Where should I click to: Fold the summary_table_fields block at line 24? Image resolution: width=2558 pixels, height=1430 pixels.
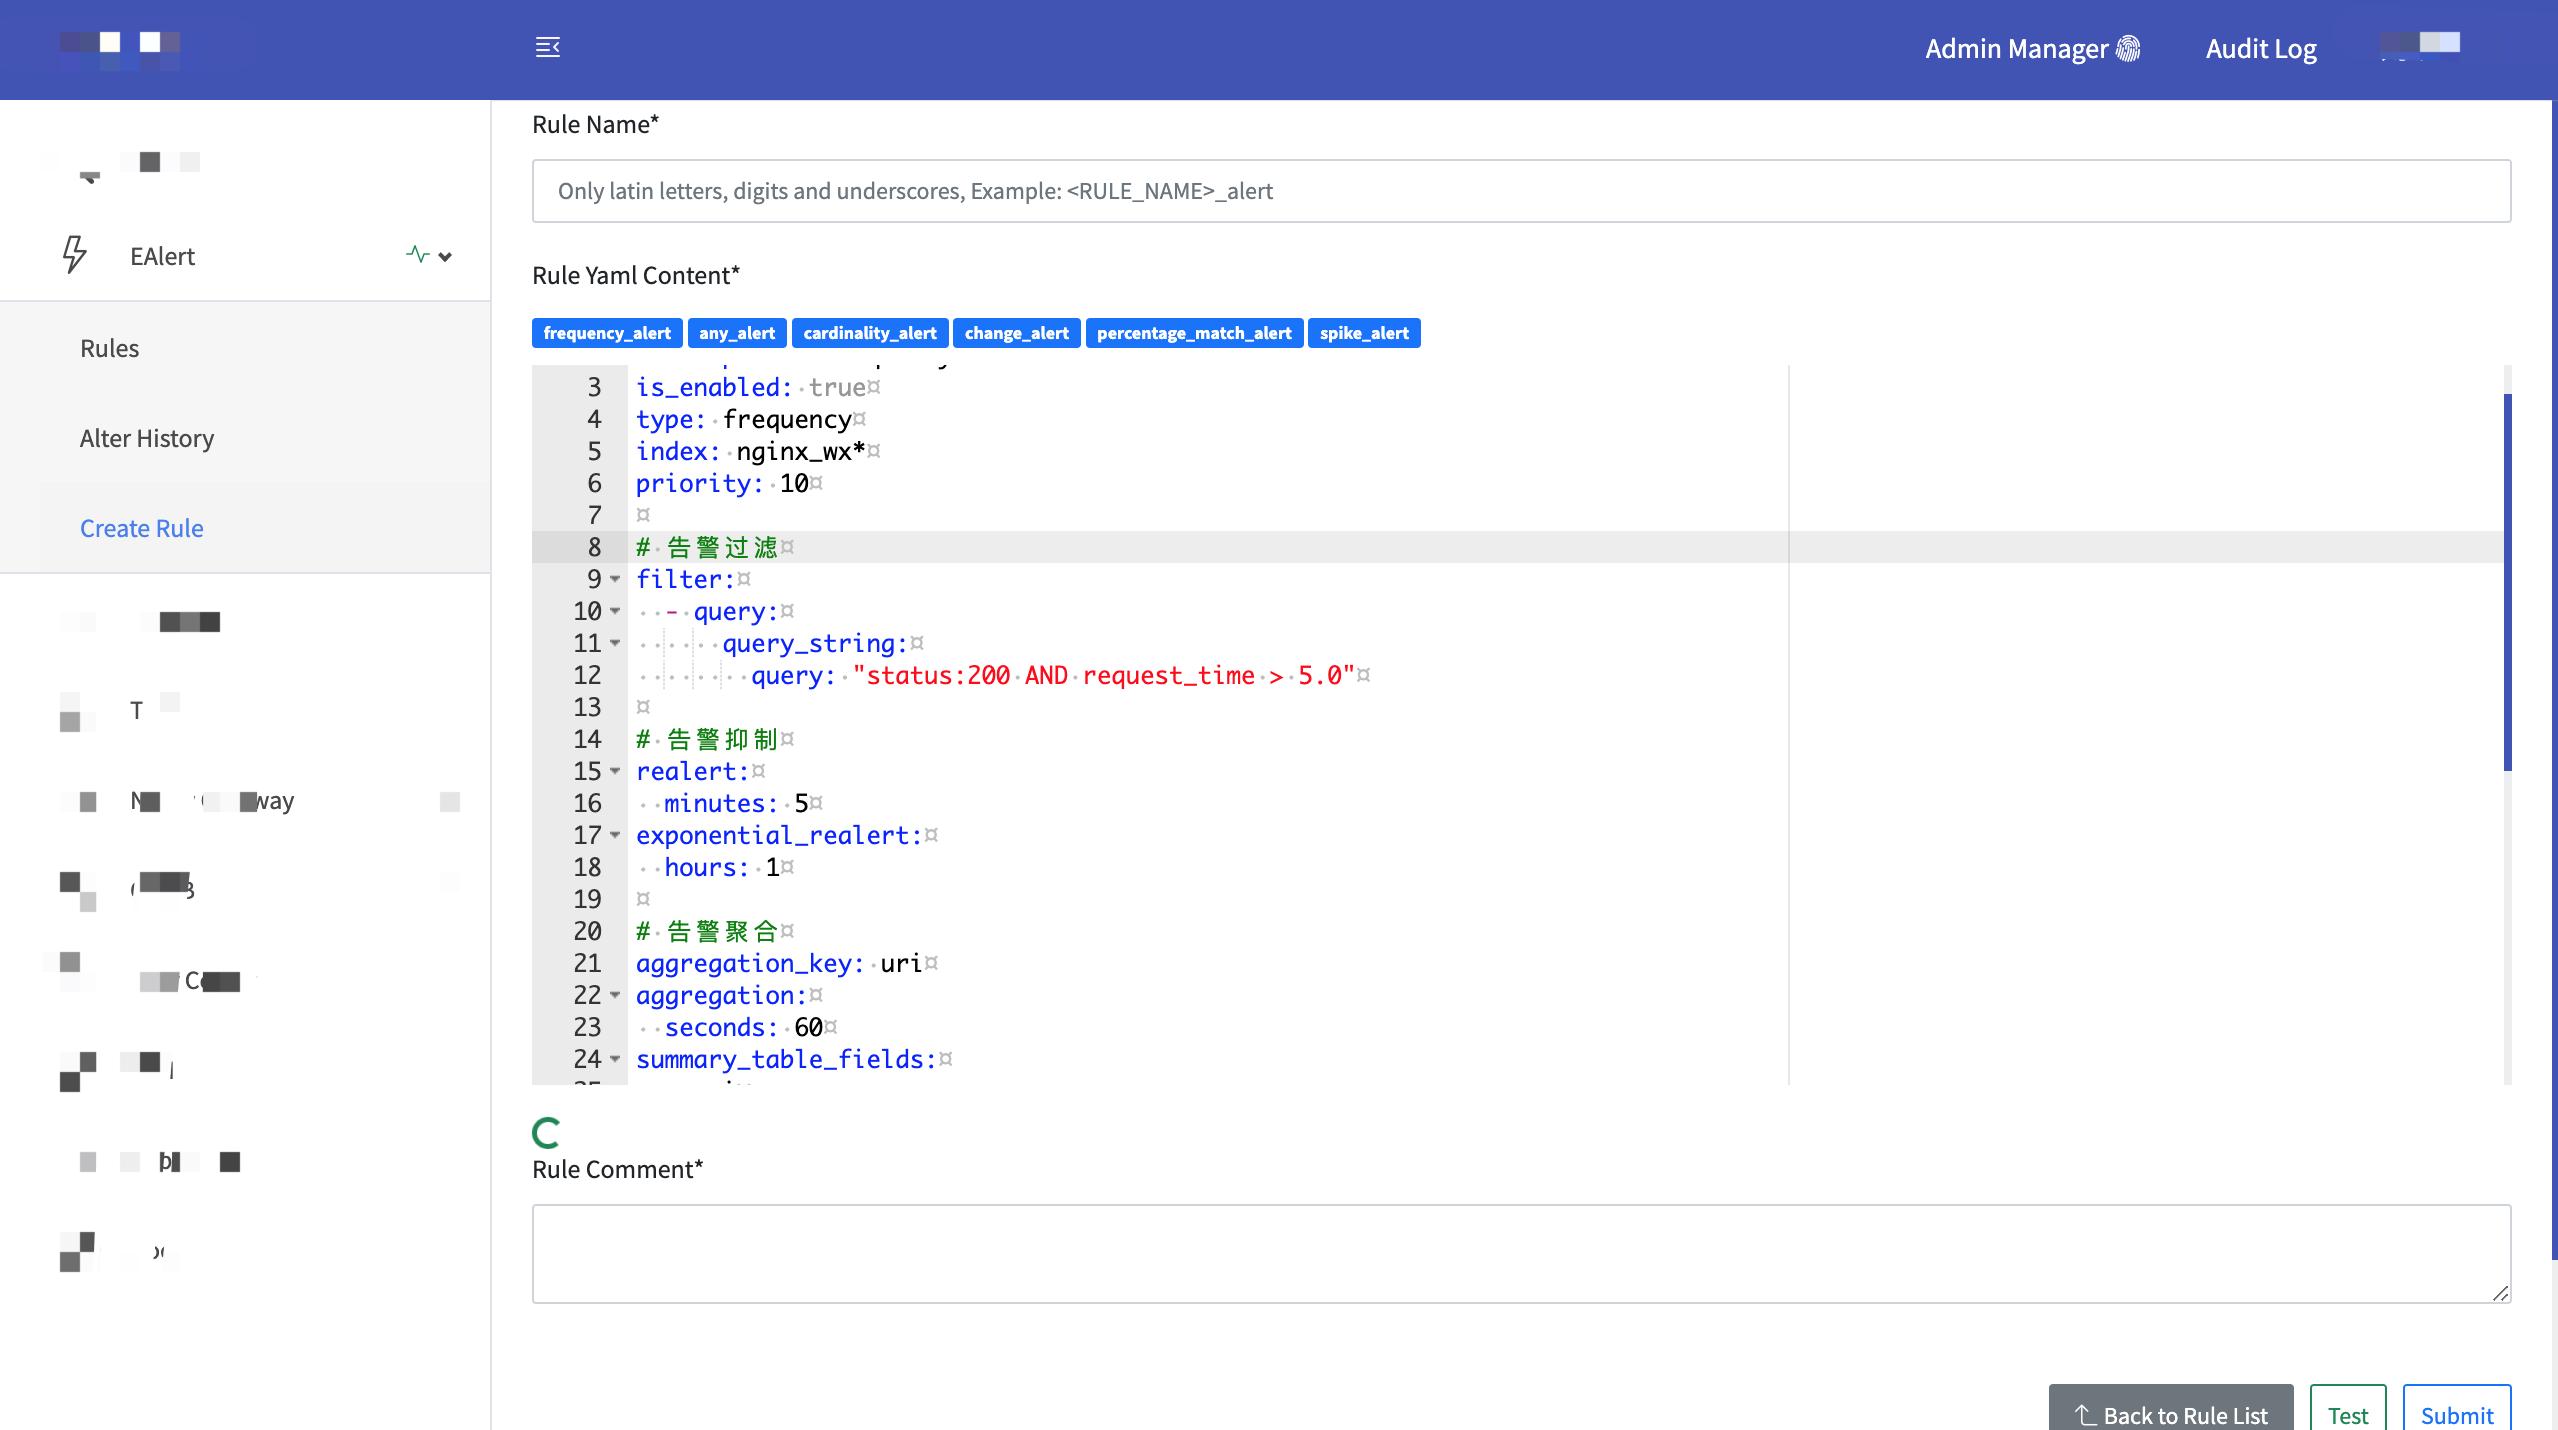(615, 1059)
